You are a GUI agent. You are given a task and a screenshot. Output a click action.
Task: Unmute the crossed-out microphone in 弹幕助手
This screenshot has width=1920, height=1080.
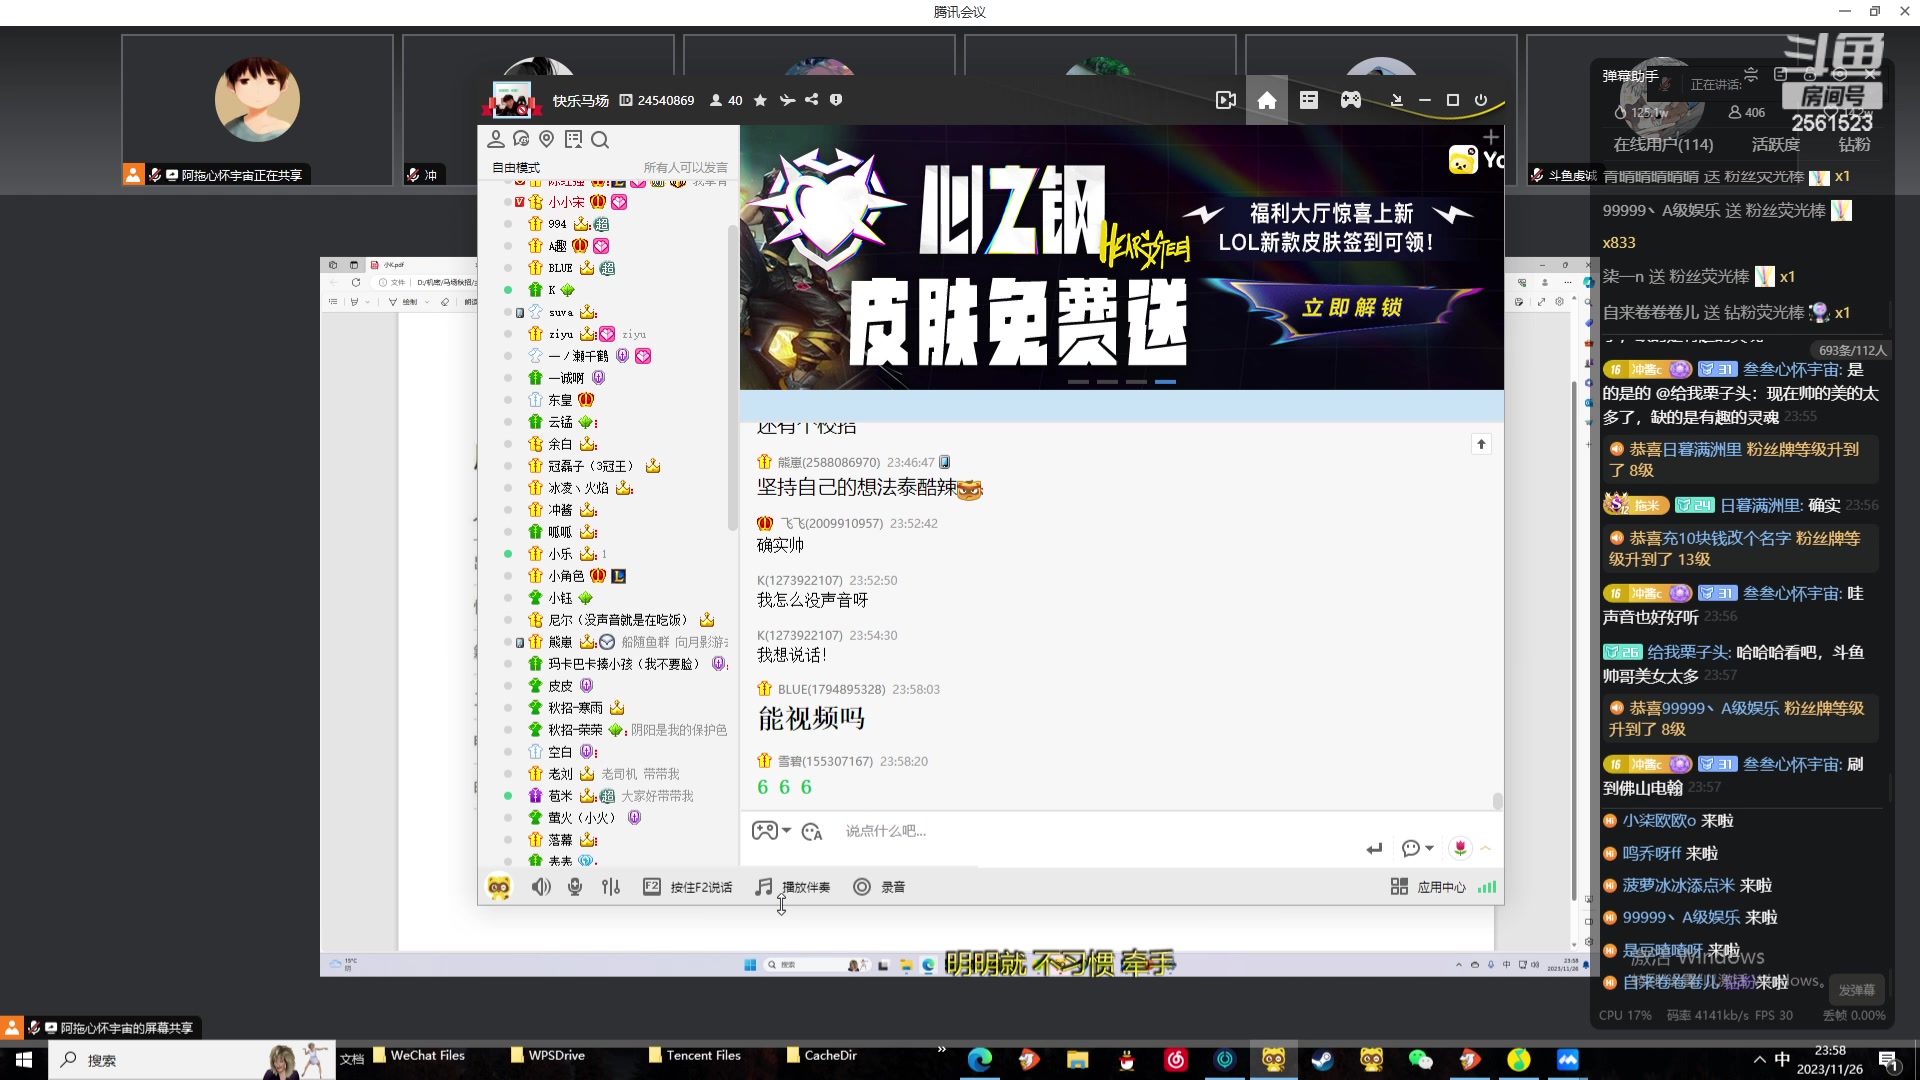click(1663, 82)
